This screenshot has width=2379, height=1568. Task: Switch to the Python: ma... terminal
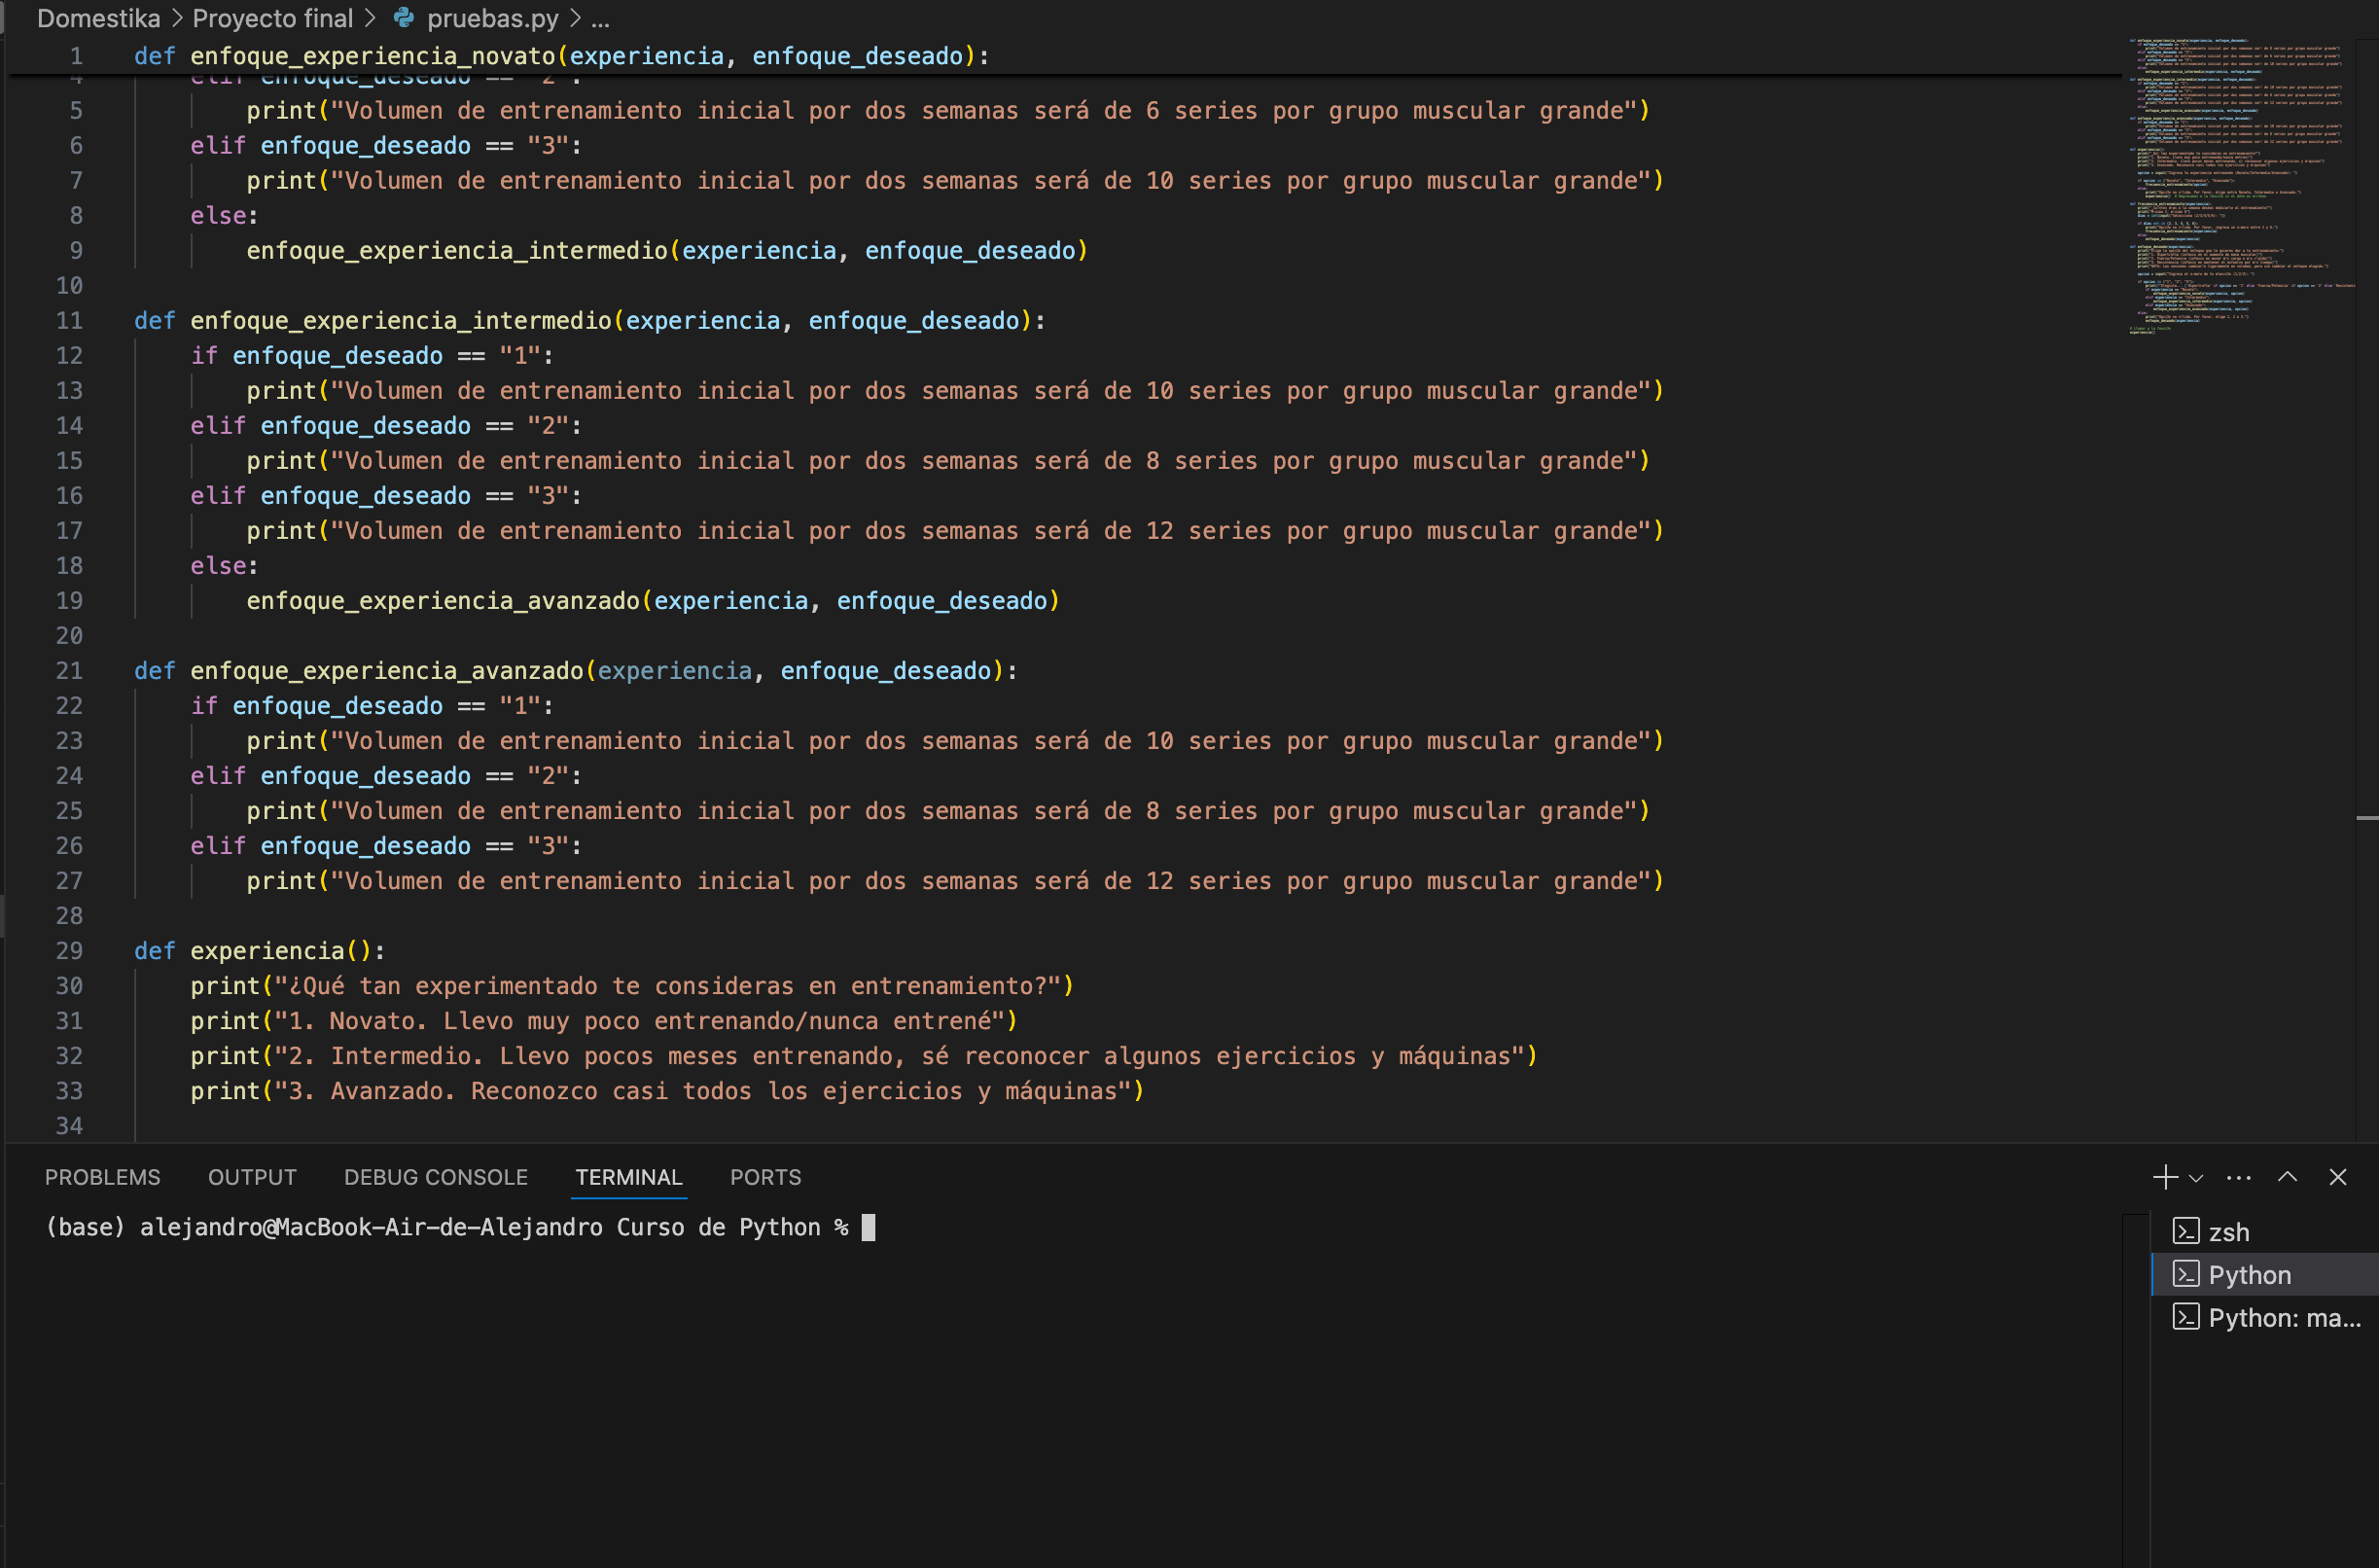[2264, 1318]
